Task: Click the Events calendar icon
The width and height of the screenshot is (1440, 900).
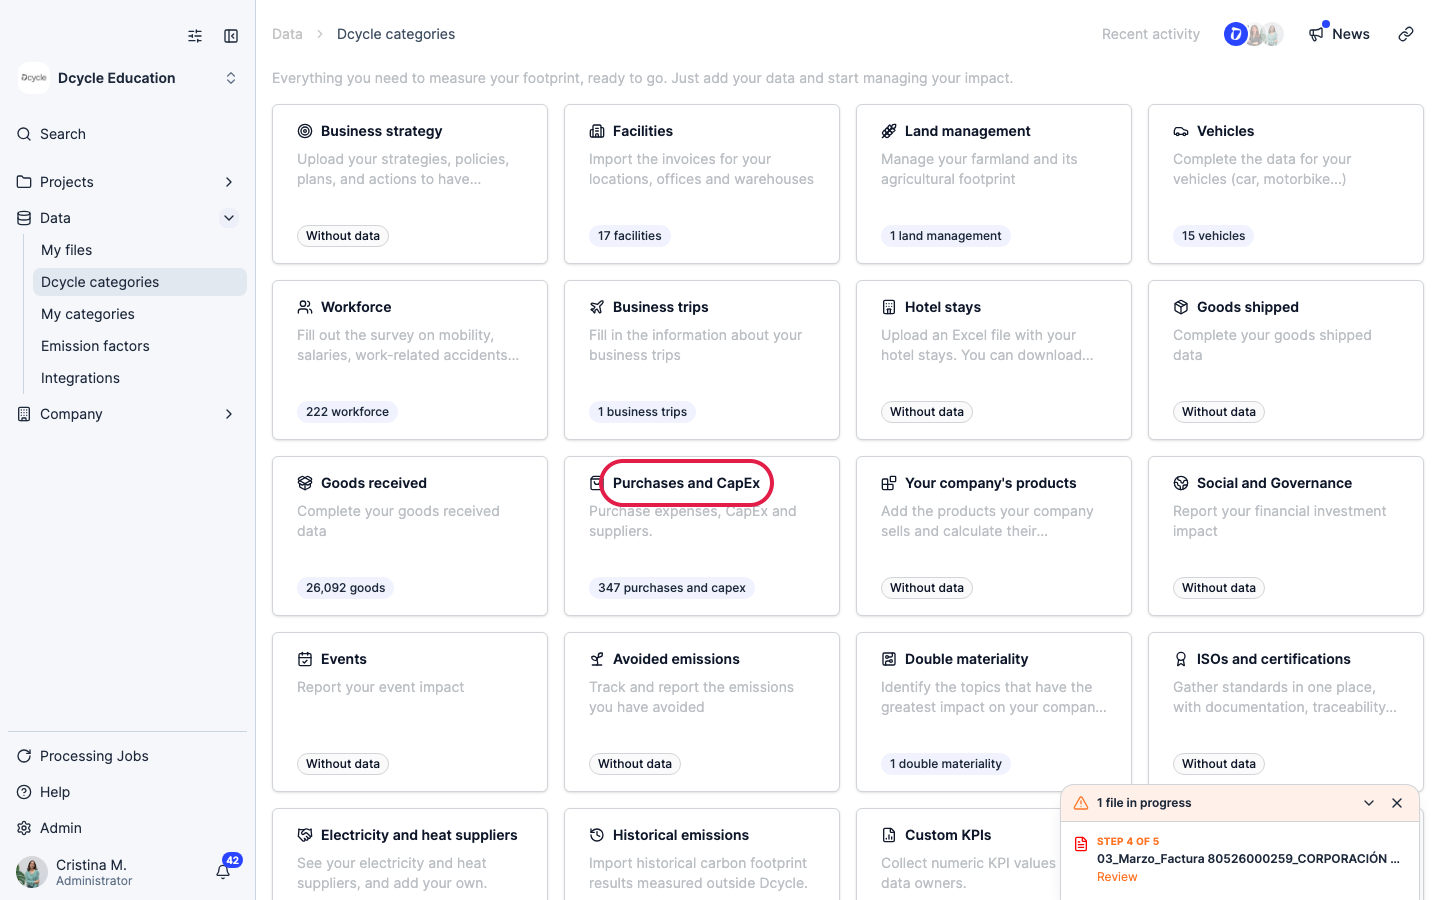Action: (305, 659)
